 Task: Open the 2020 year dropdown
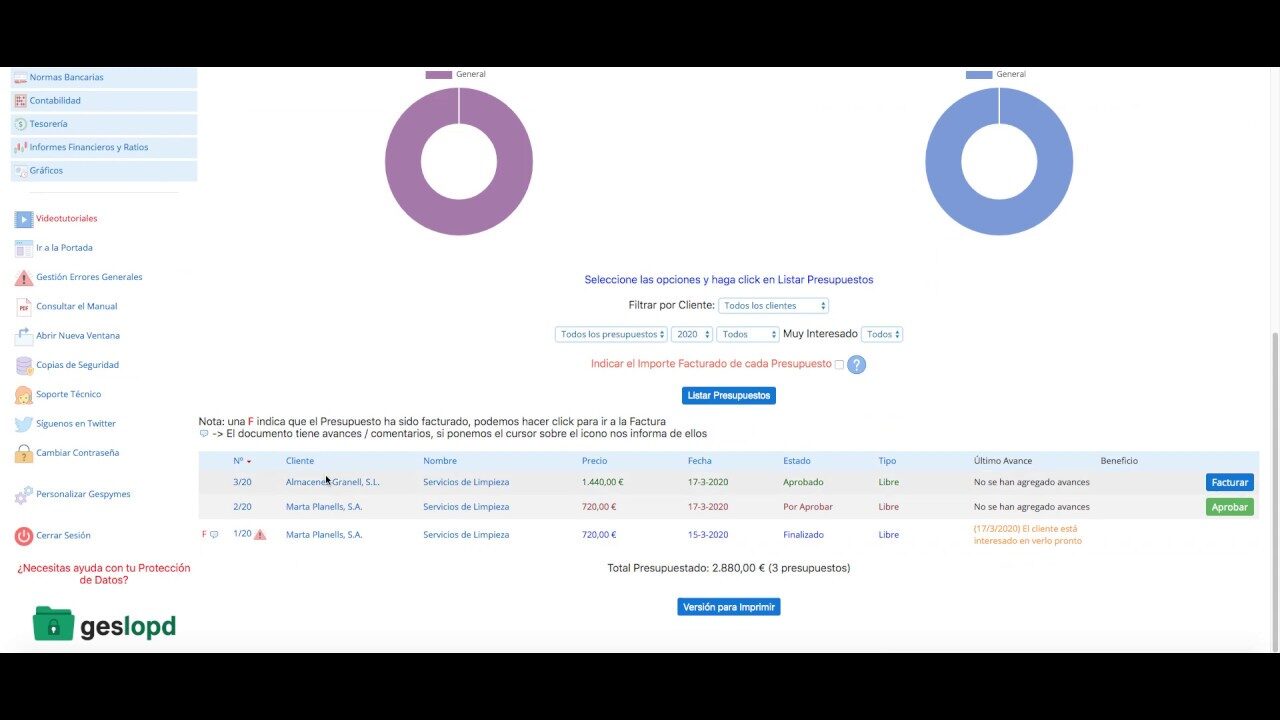point(692,335)
